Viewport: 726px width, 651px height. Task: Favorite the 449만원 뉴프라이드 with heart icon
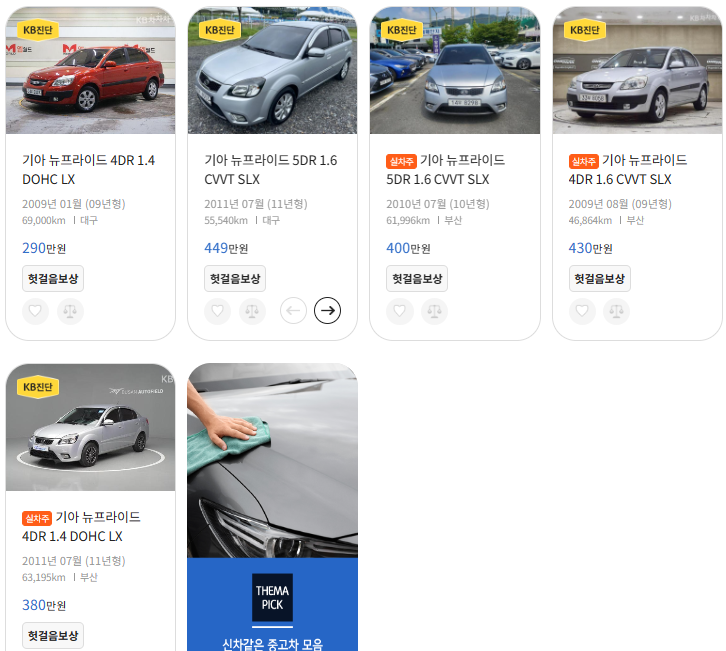click(x=218, y=311)
